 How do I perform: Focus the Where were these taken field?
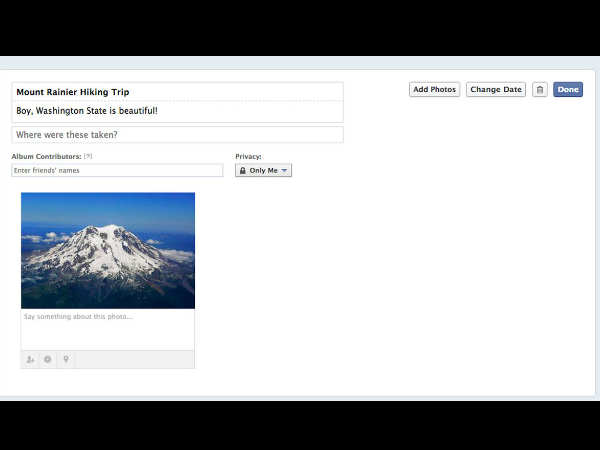point(178,135)
